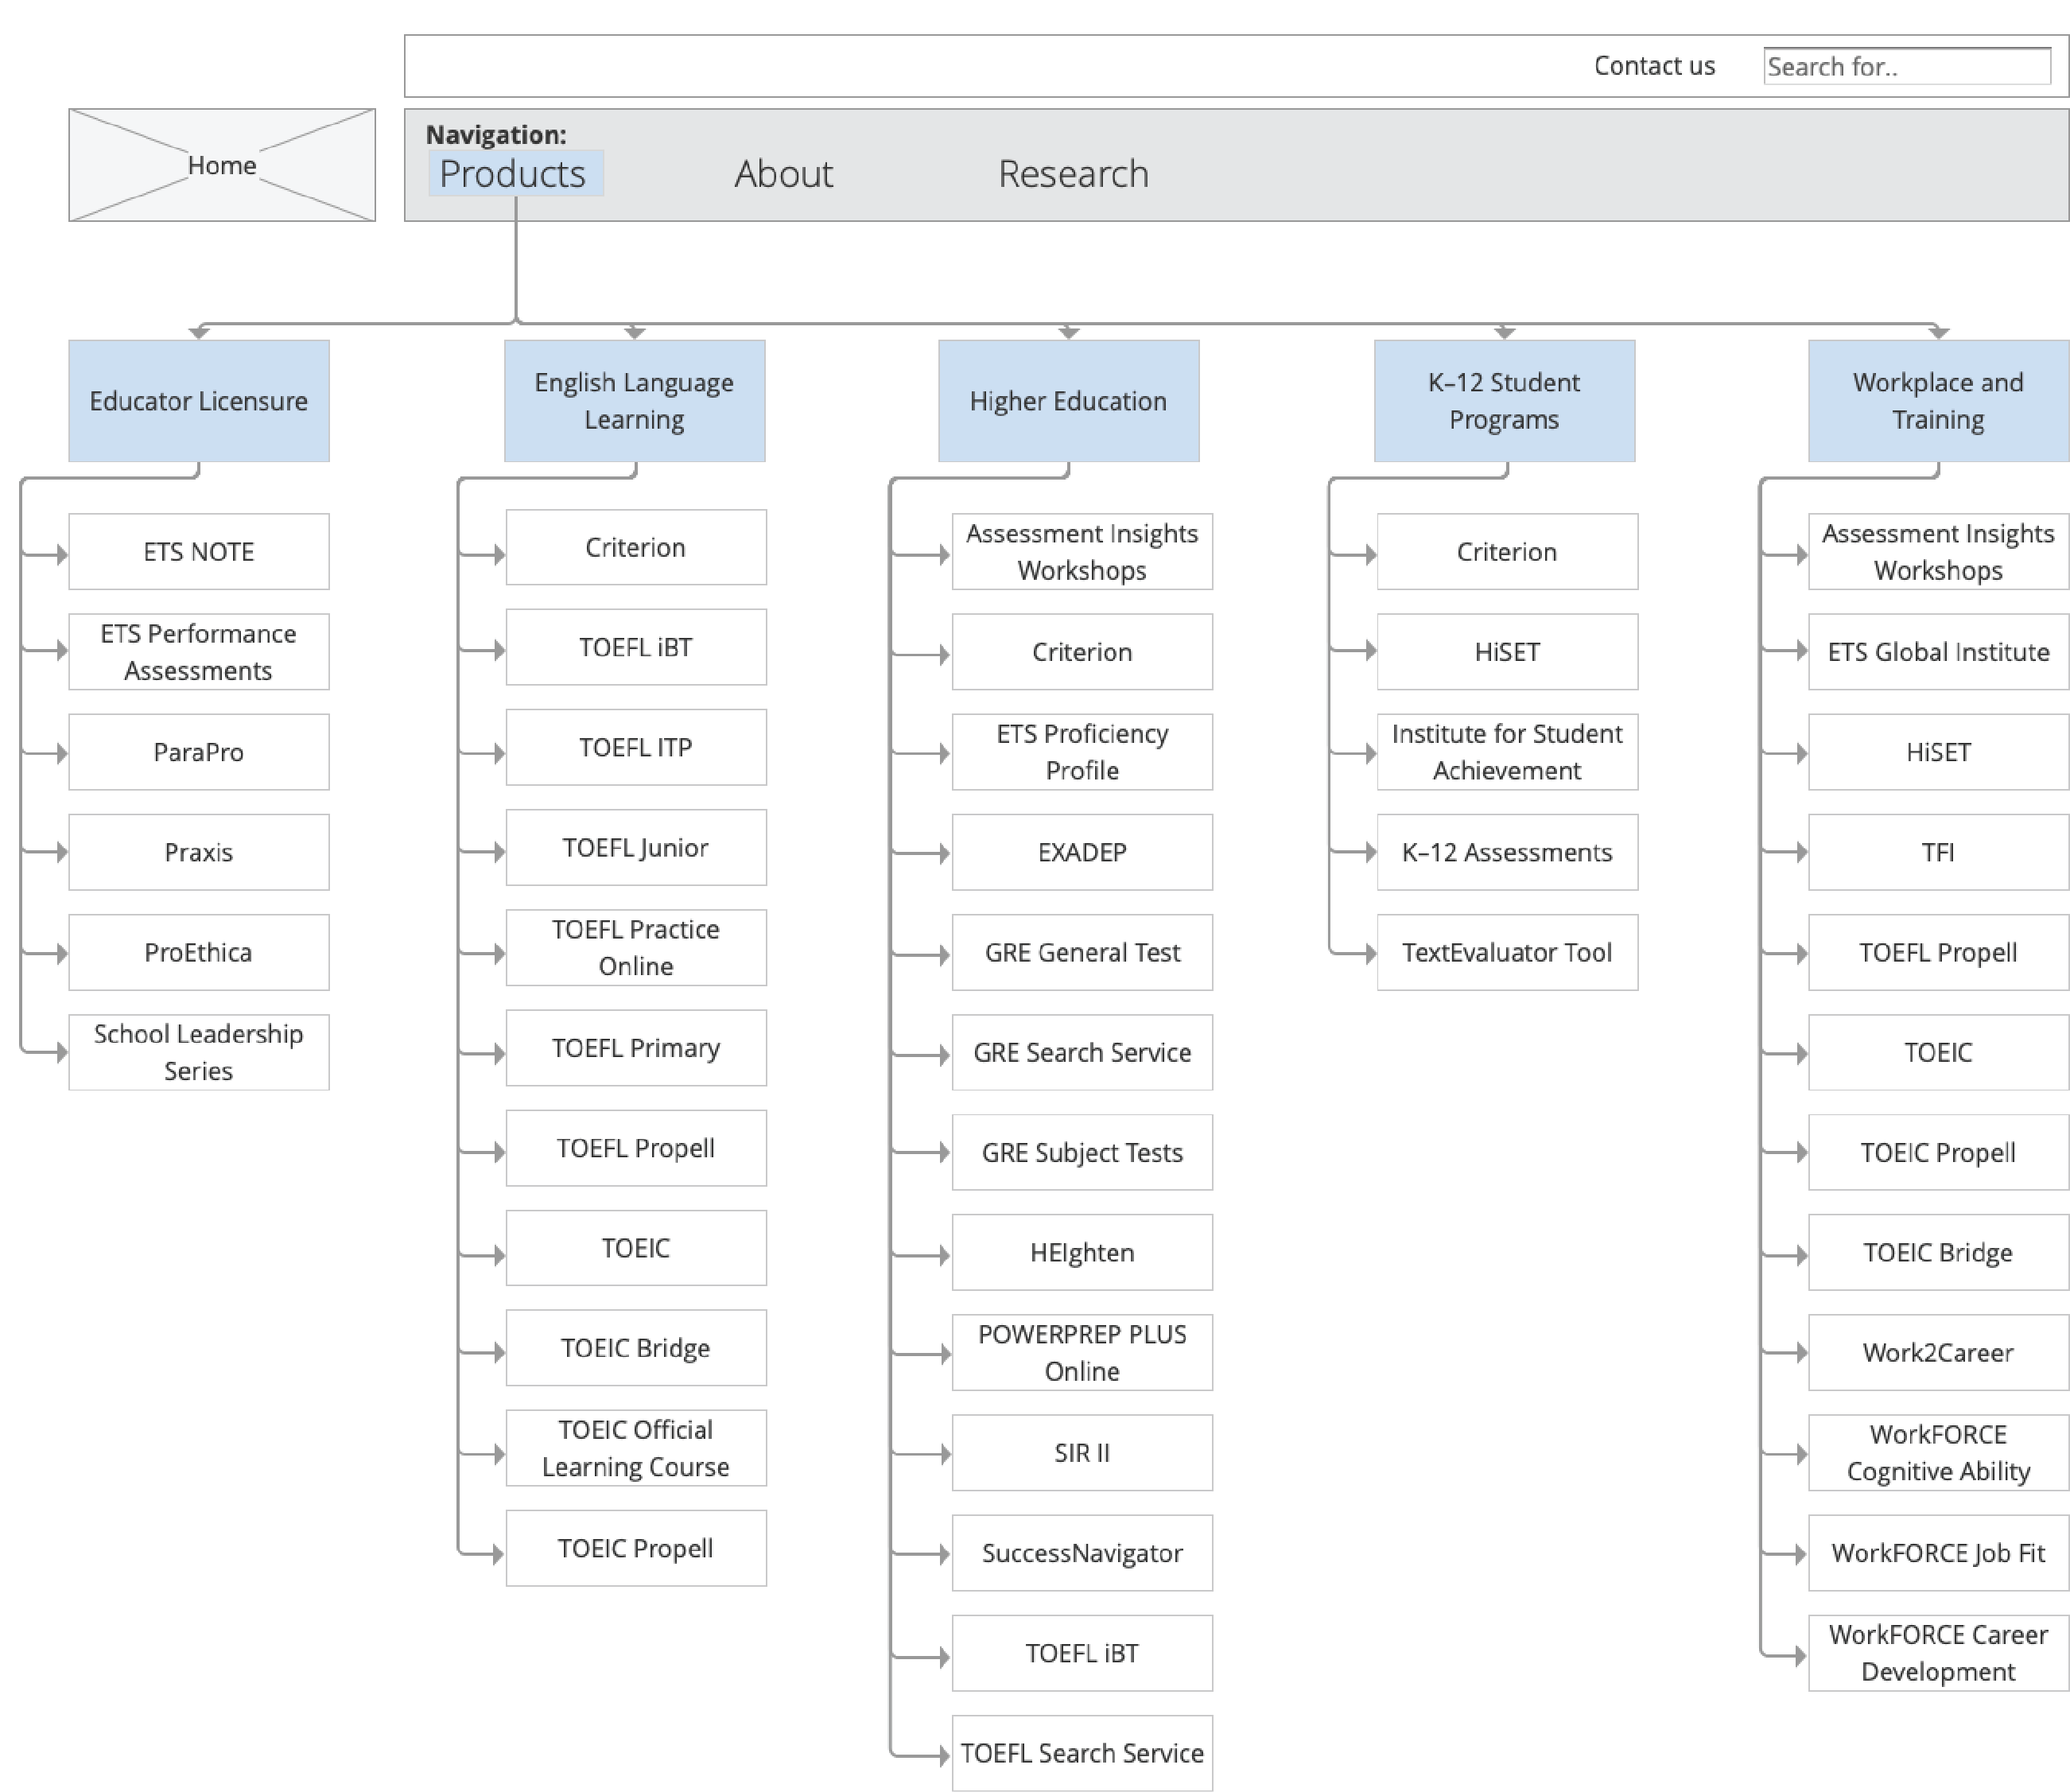This screenshot has height=1792, width=2070.
Task: Open the WorkFORCE Job Fit item
Action: pyautogui.click(x=1937, y=1553)
